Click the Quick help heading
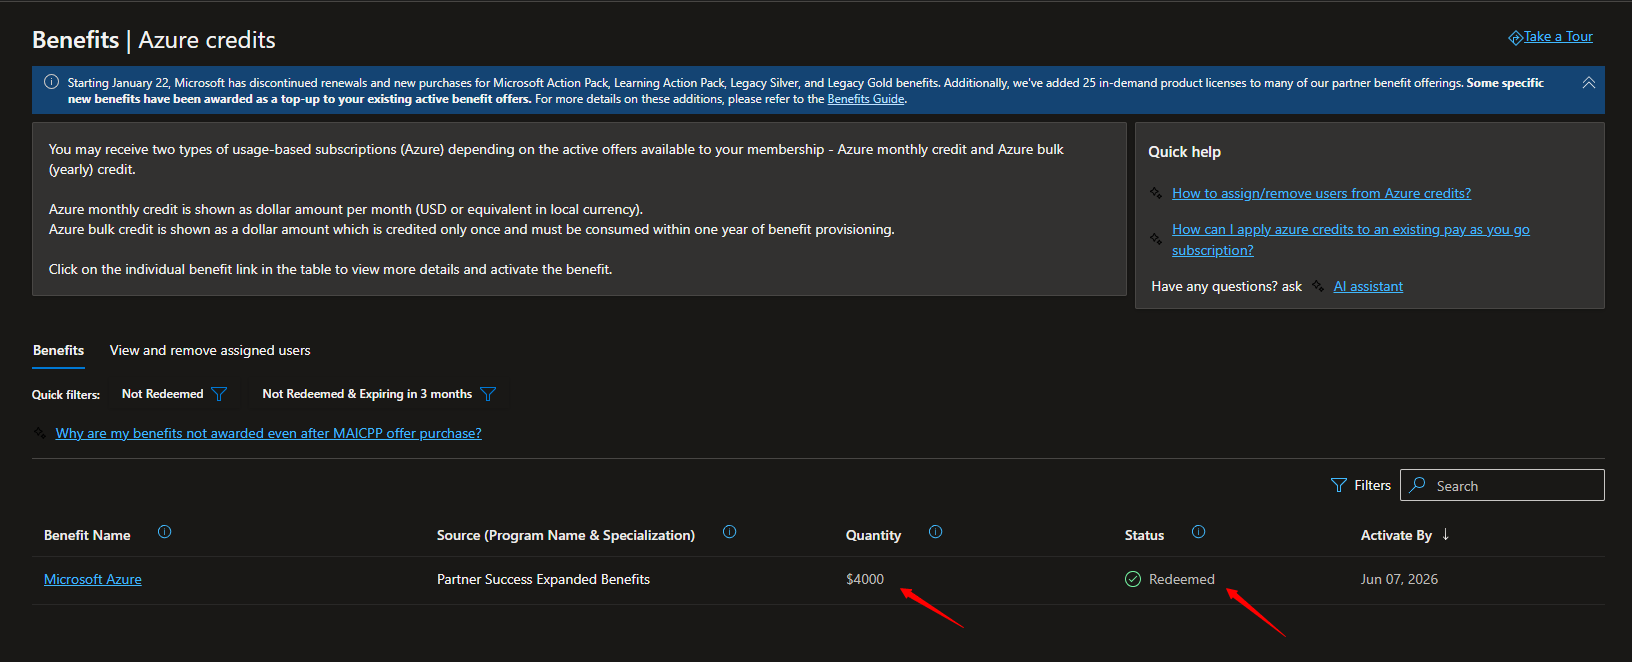 pyautogui.click(x=1184, y=152)
